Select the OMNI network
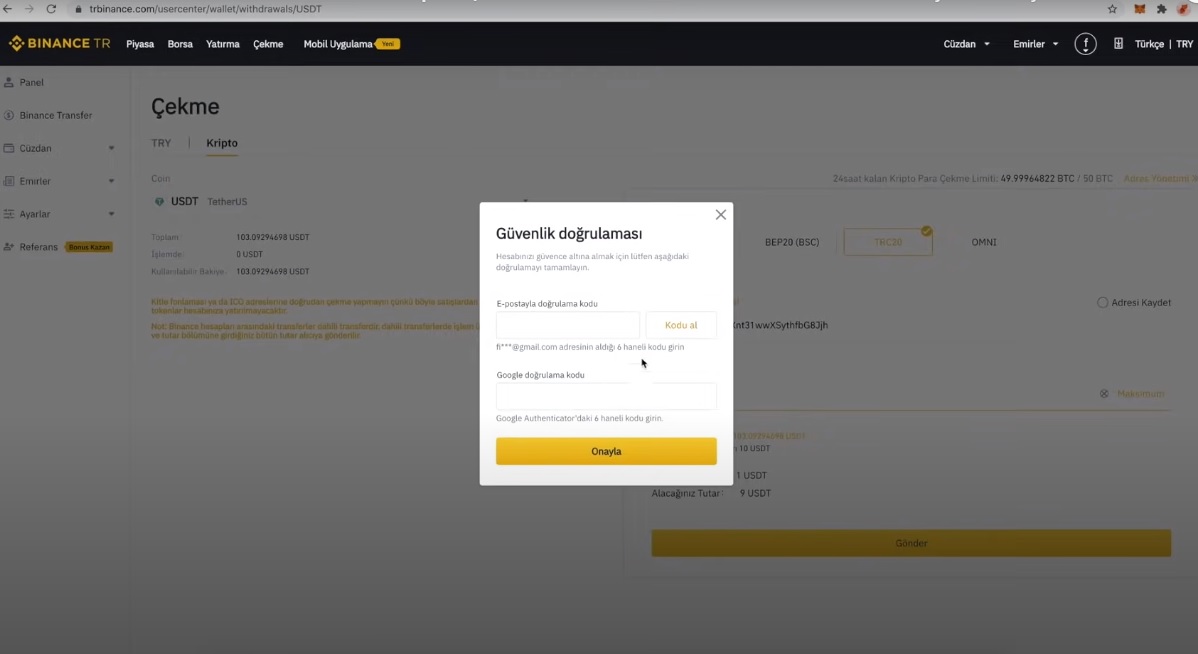The image size is (1198, 654). 984,242
